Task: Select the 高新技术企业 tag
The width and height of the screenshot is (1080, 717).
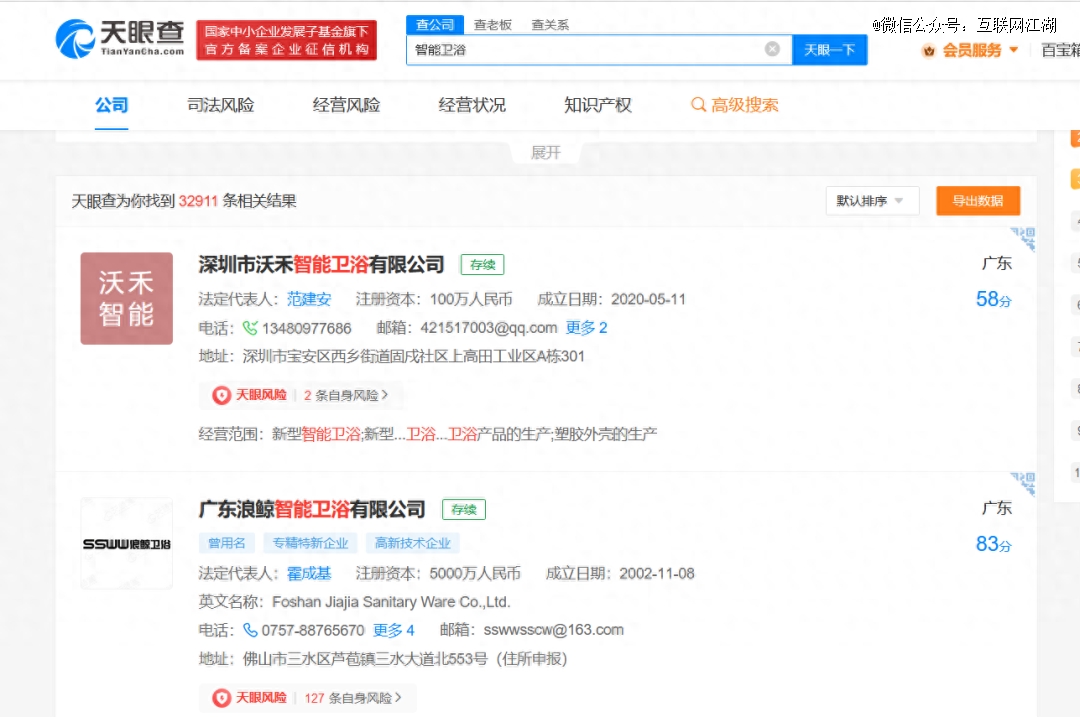Action: (x=412, y=543)
